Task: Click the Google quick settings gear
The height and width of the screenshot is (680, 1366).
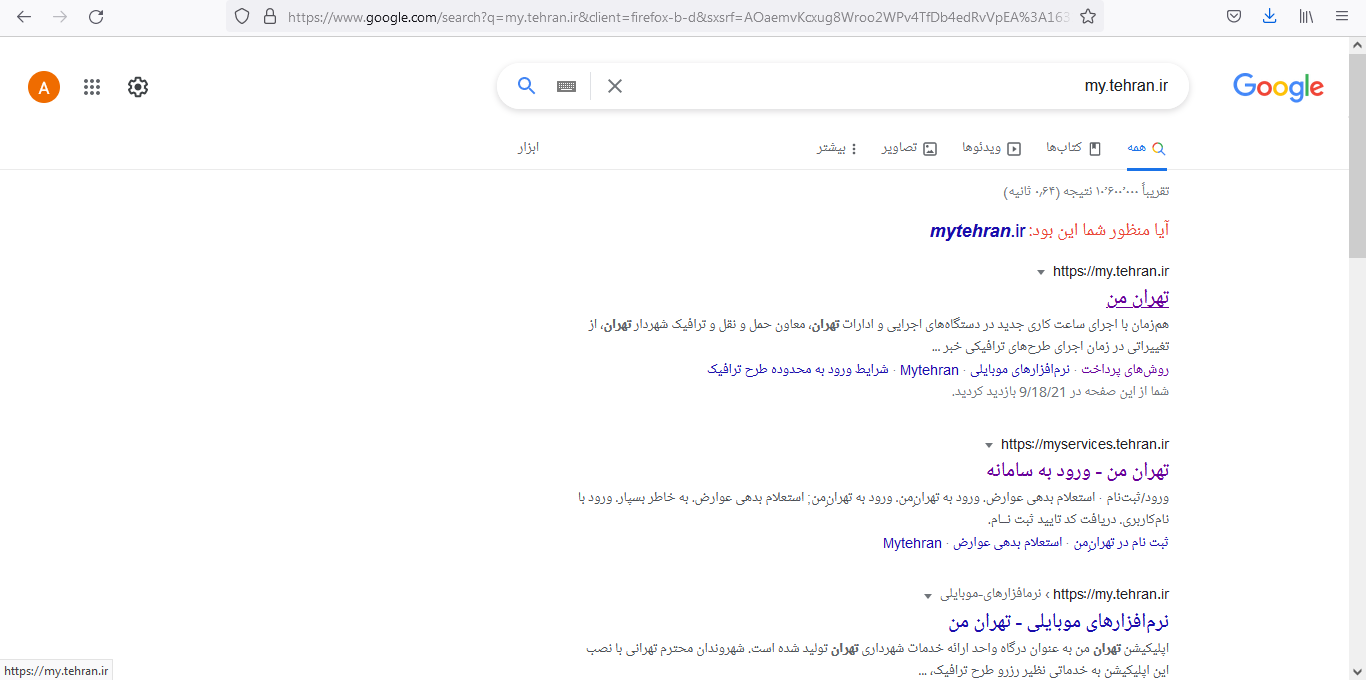Action: pyautogui.click(x=137, y=87)
